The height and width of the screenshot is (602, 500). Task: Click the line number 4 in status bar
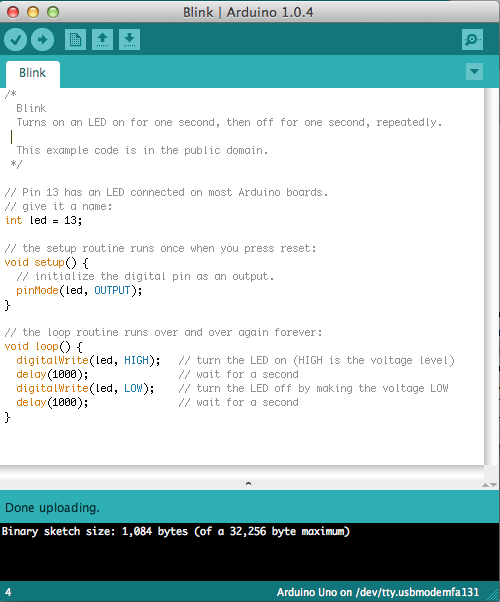coord(8,592)
